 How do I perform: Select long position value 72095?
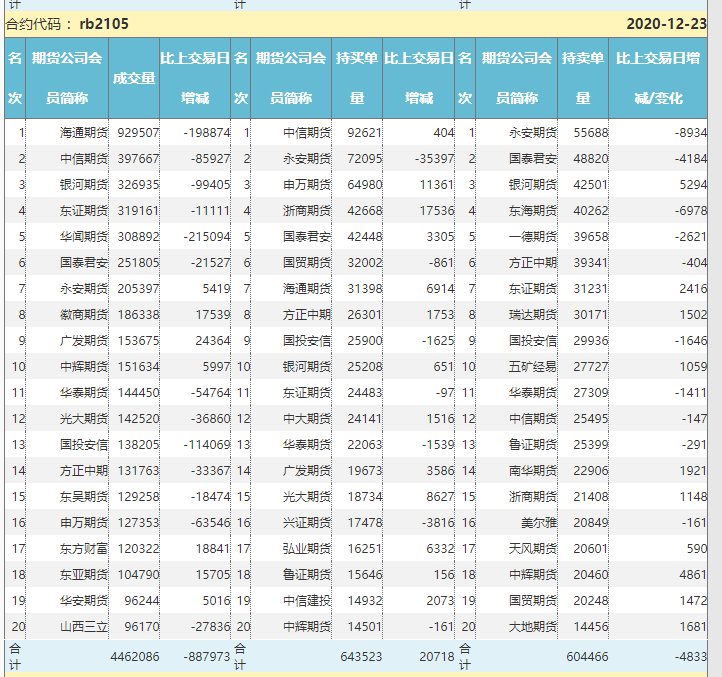point(365,159)
